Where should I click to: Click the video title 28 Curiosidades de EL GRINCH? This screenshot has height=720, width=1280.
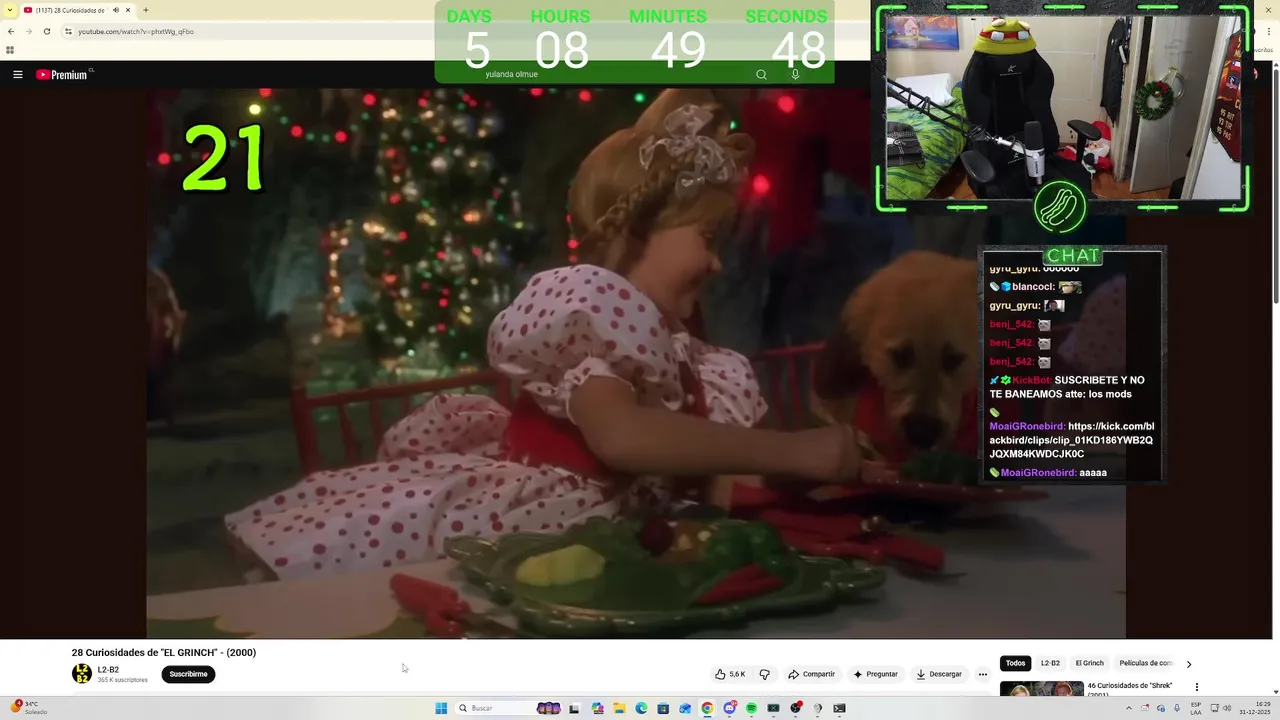164,653
